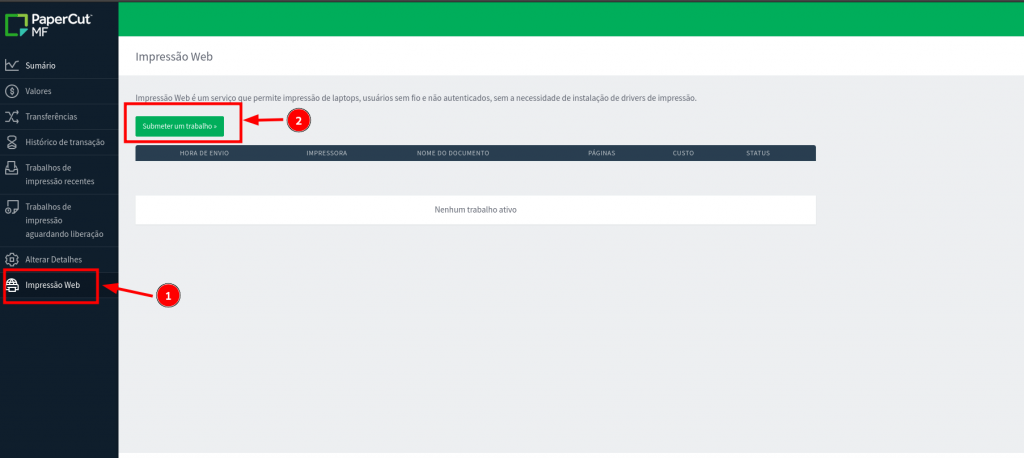The image size is (1024, 458).
Task: Click the recent print jobs tray icon
Action: point(12,168)
